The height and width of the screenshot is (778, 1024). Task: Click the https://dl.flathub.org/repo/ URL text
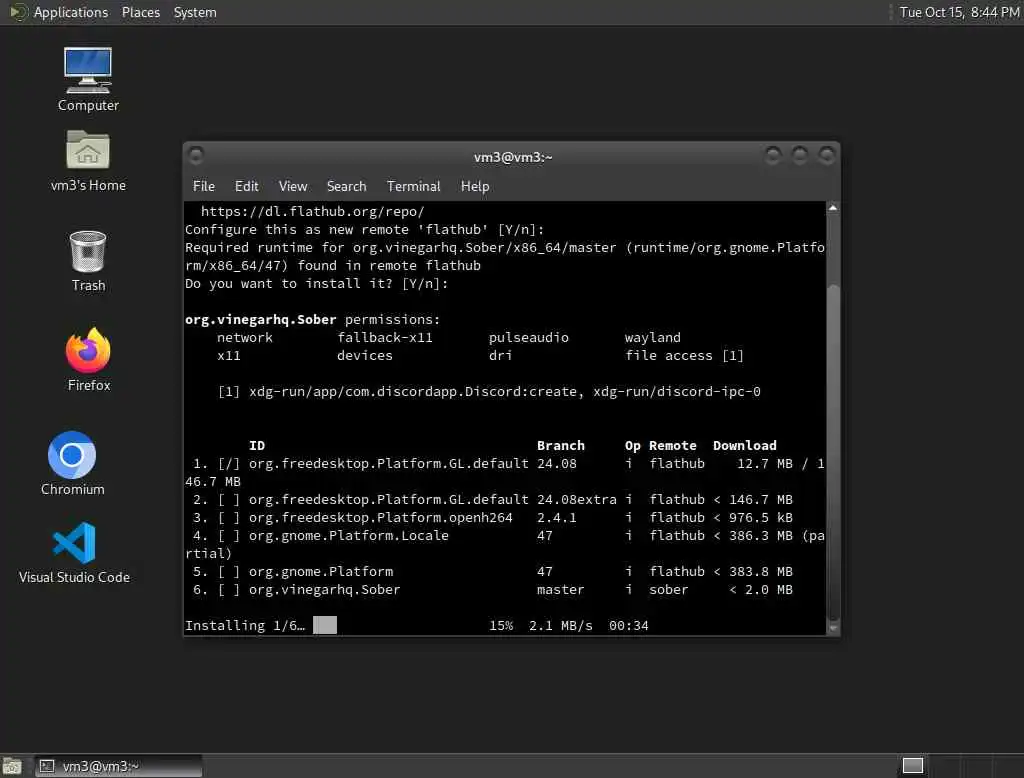click(x=312, y=212)
